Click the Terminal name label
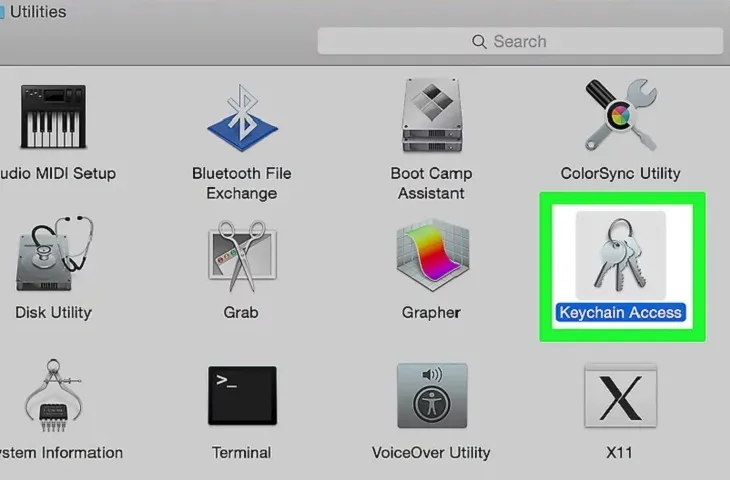The width and height of the screenshot is (730, 480). tap(241, 452)
